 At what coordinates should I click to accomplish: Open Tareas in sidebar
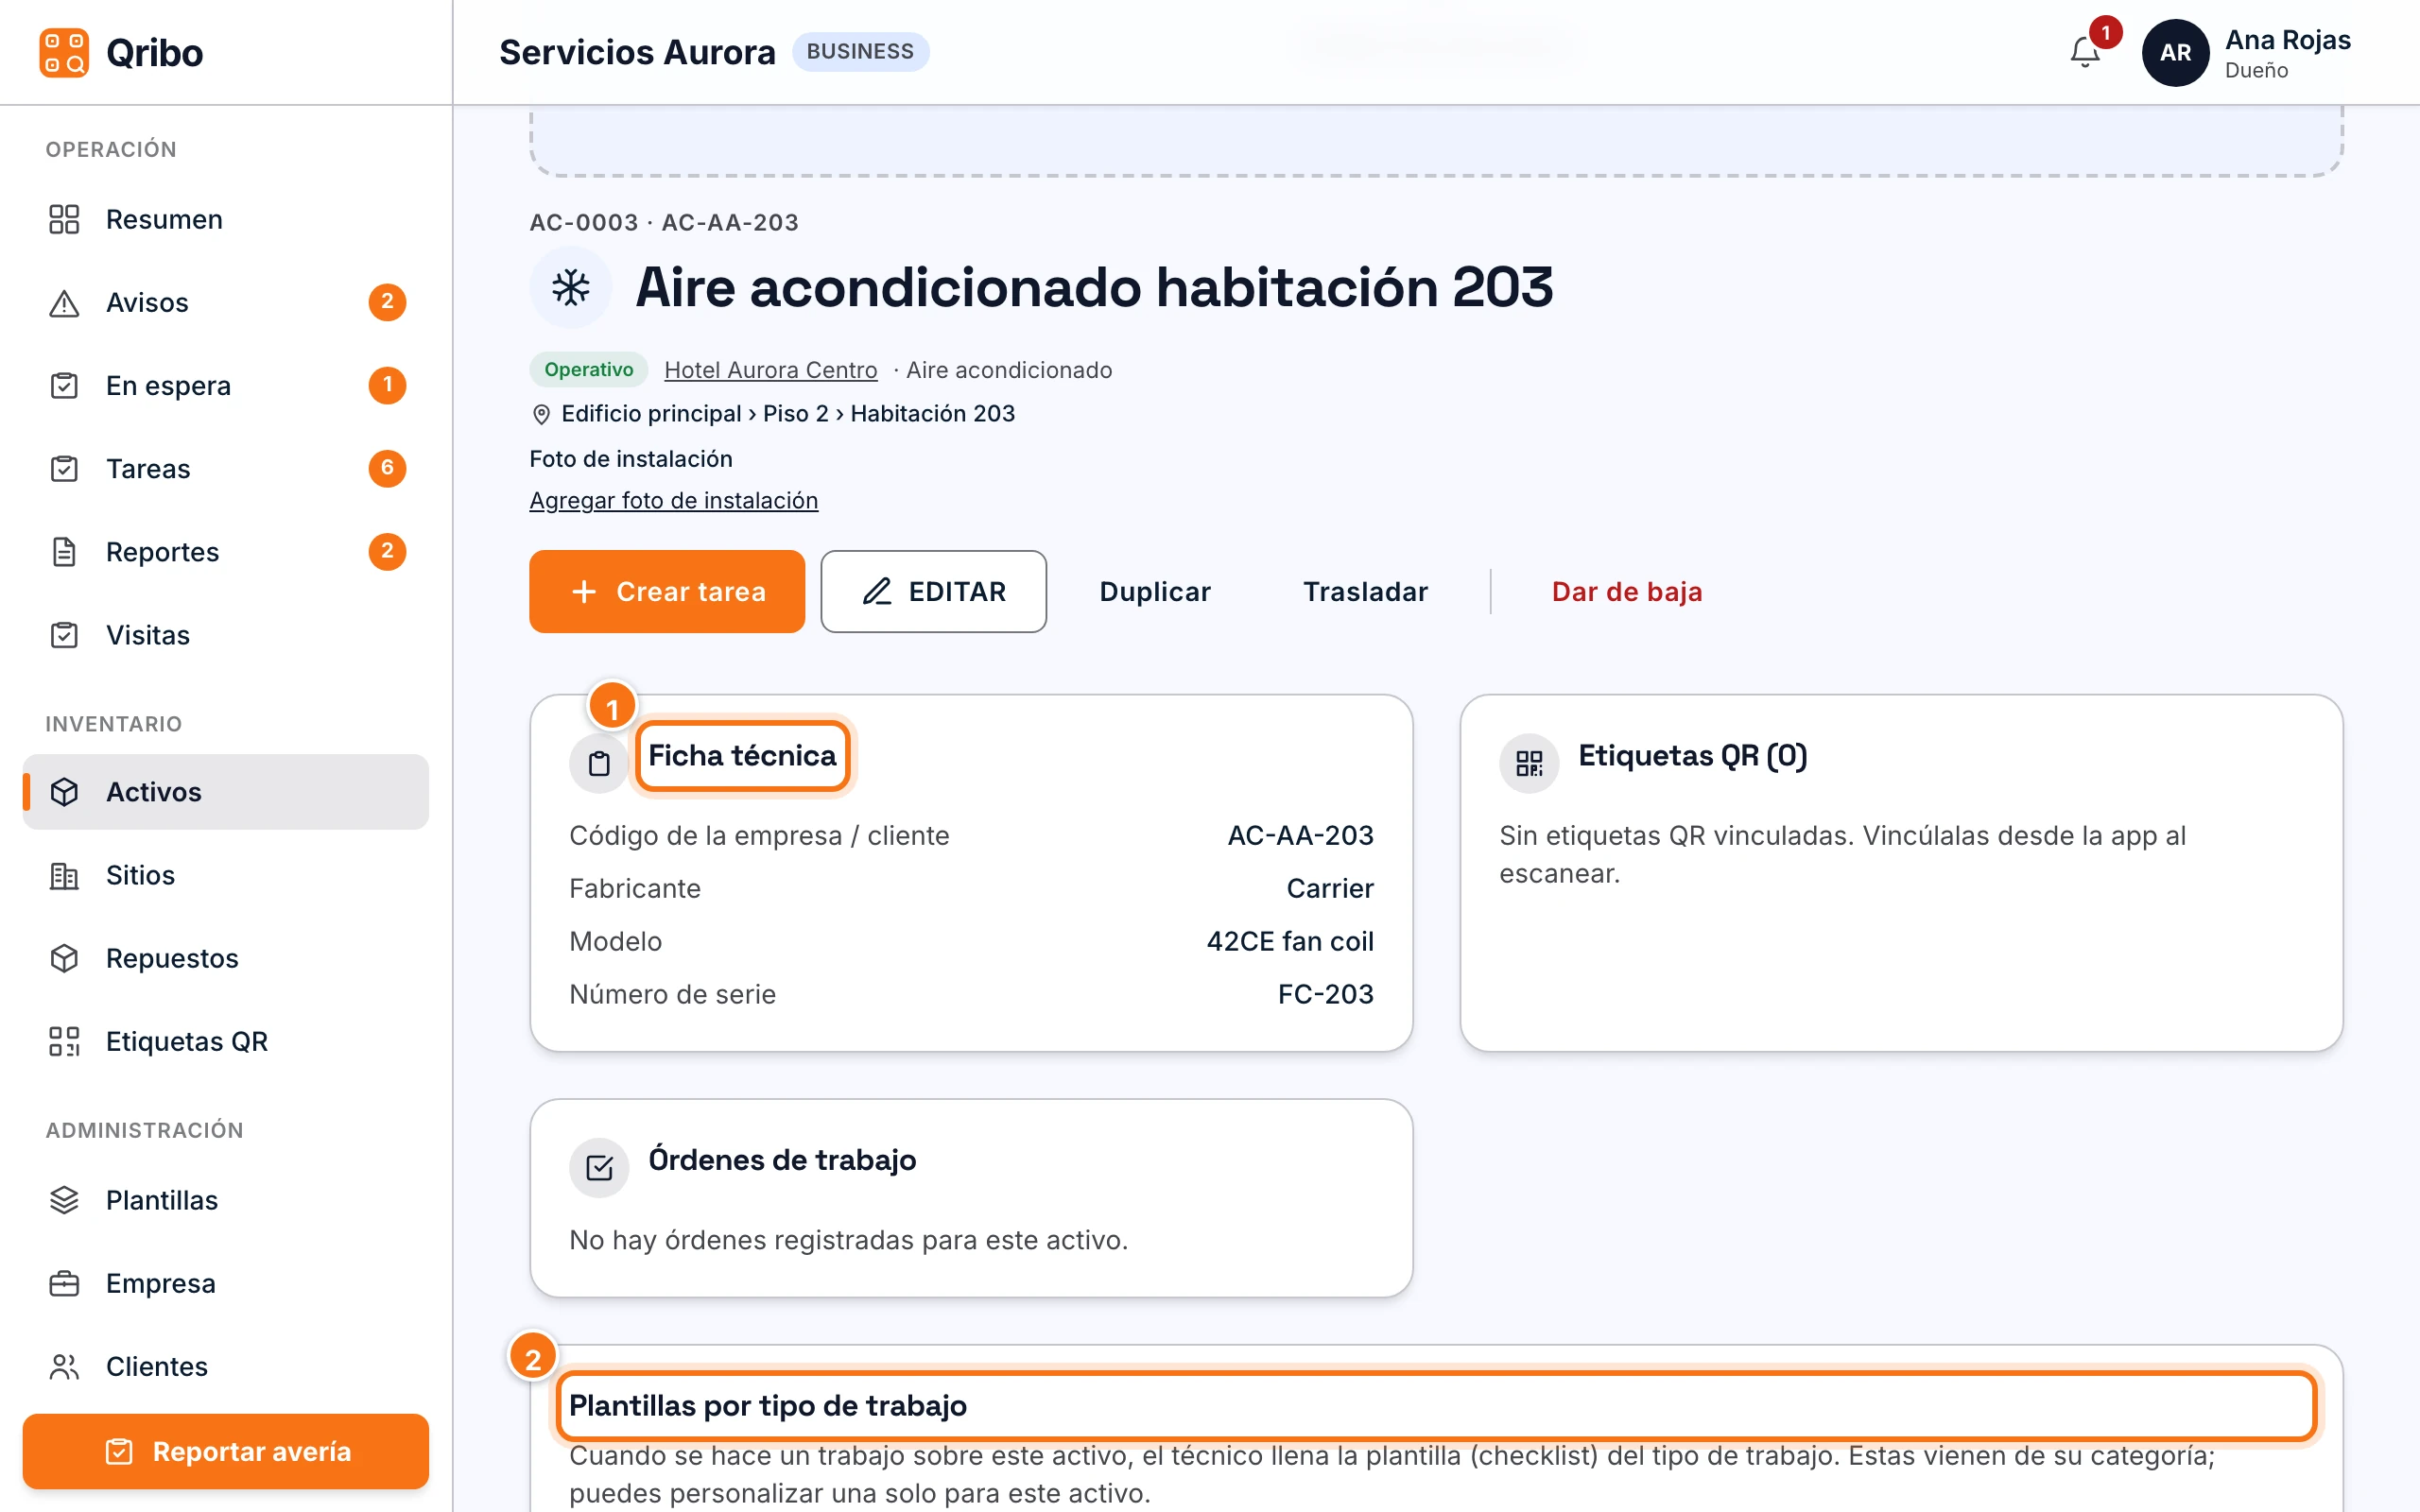tap(226, 469)
